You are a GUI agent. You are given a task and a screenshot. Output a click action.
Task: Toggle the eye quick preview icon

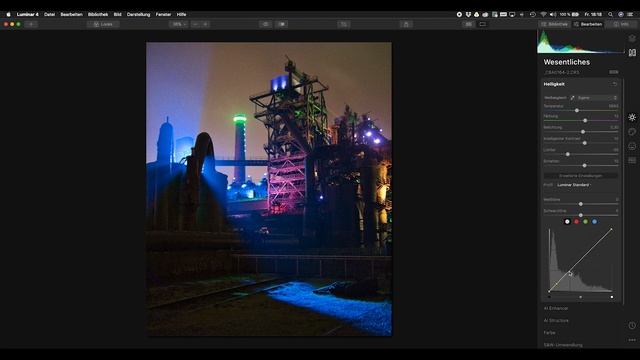(x=266, y=24)
